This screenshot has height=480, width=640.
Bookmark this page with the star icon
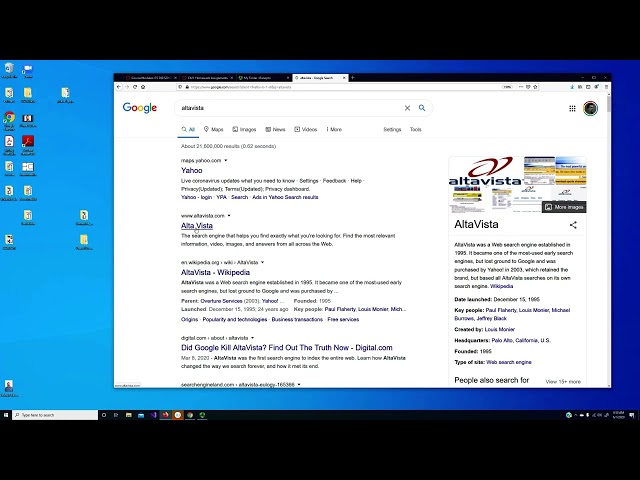[x=535, y=87]
